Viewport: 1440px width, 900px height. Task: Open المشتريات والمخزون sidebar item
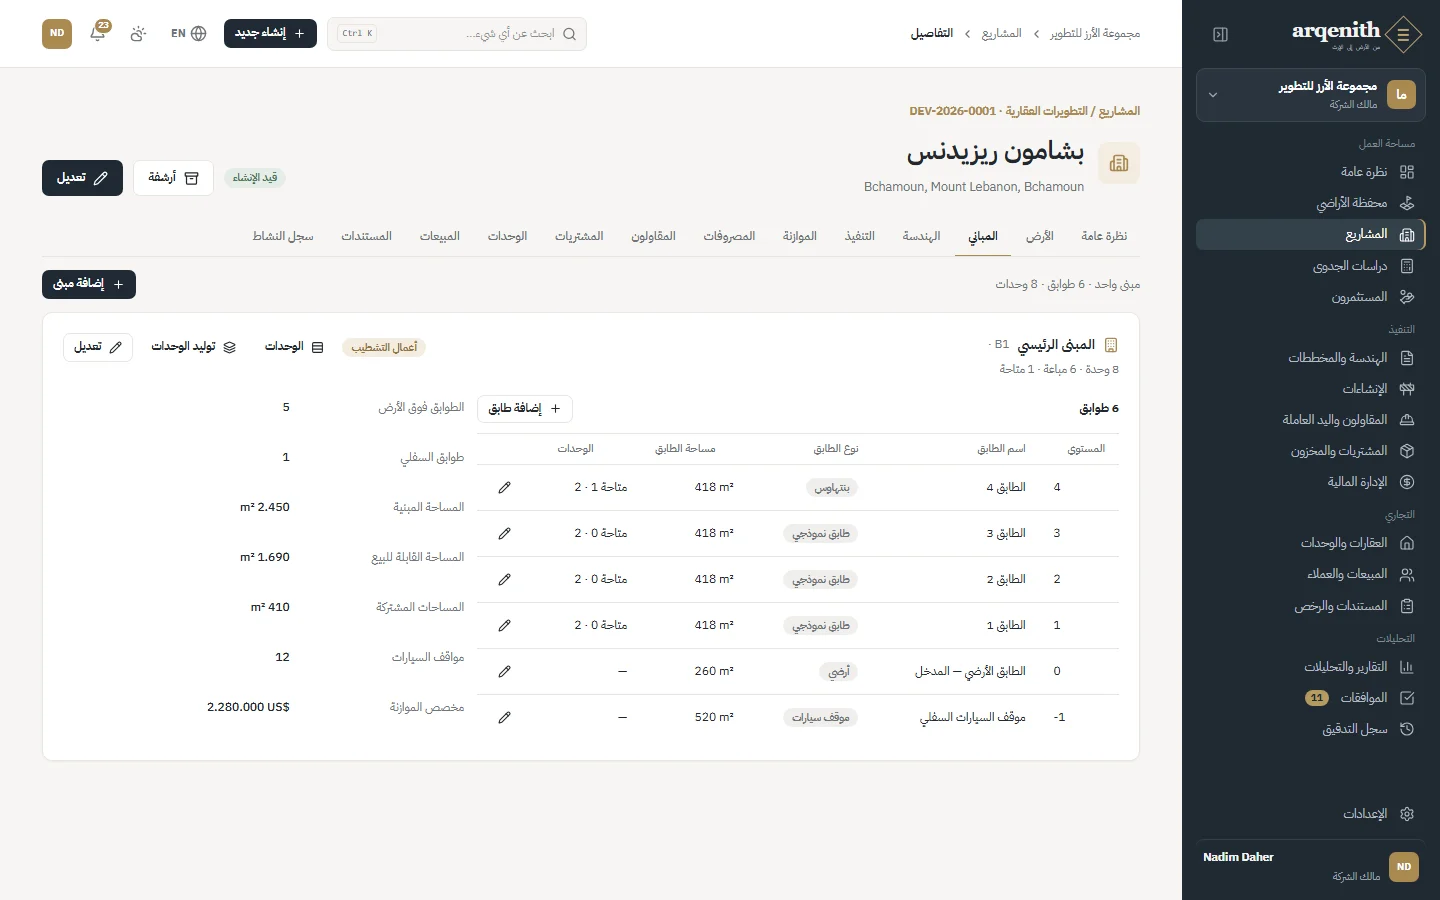1311,451
